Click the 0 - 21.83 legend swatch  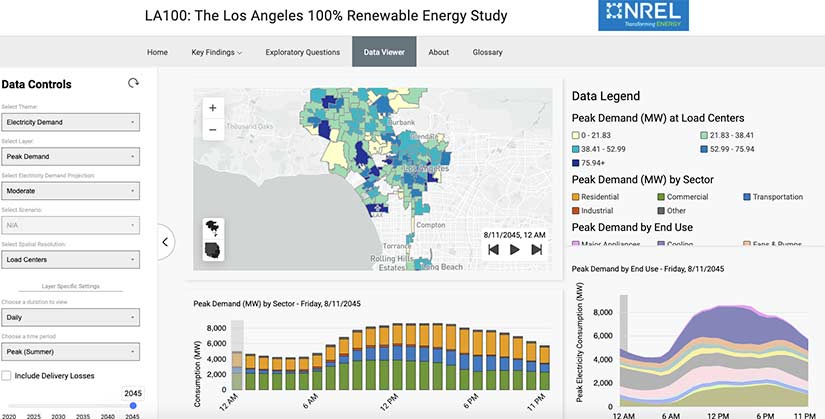576,135
